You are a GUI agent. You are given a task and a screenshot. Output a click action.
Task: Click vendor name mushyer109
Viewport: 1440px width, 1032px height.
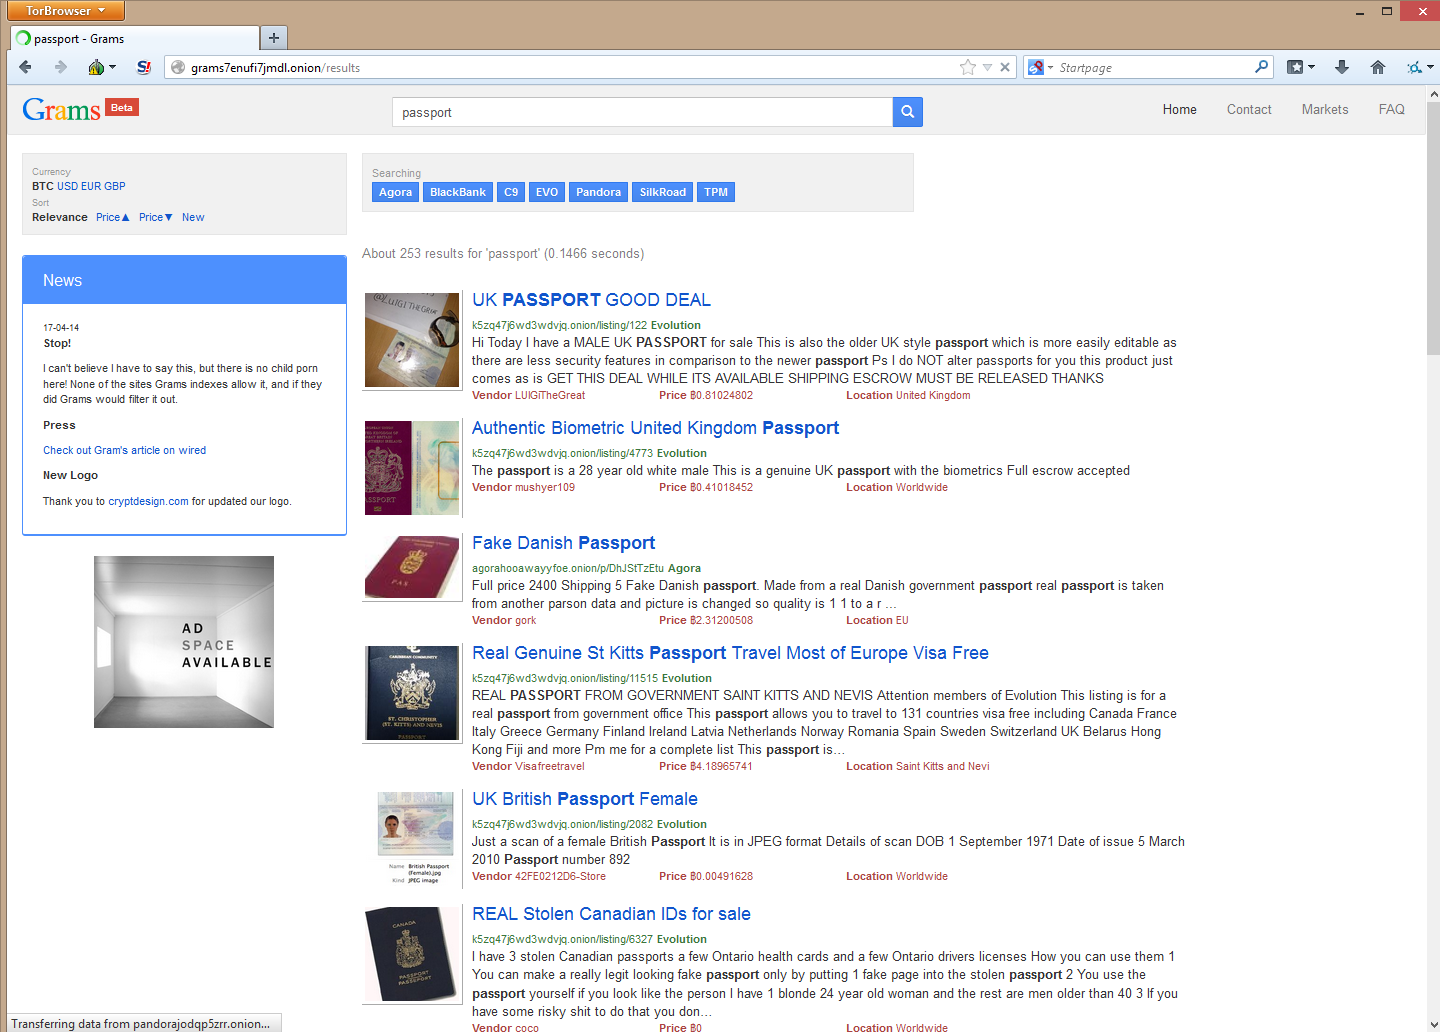(x=545, y=487)
